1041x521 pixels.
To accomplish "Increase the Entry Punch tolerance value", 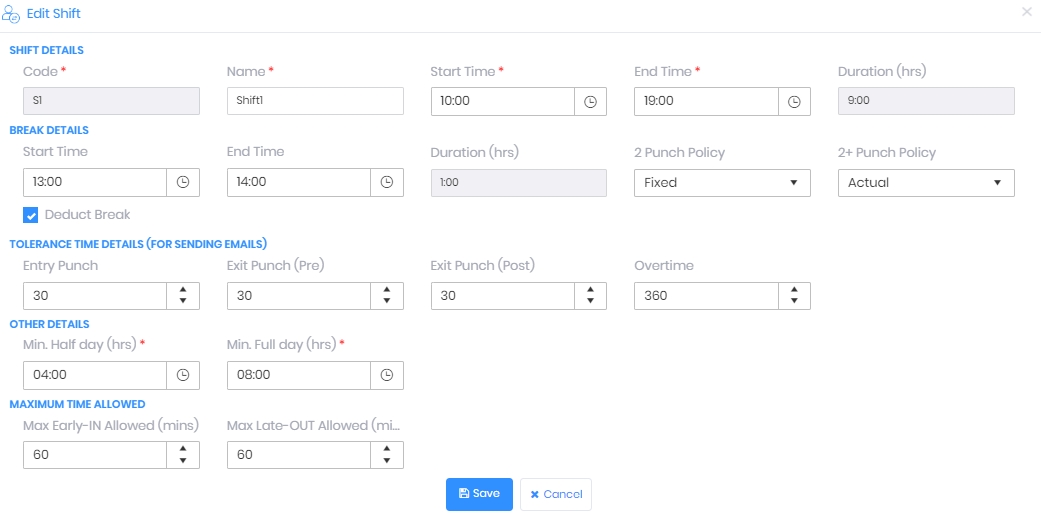I will (x=183, y=290).
